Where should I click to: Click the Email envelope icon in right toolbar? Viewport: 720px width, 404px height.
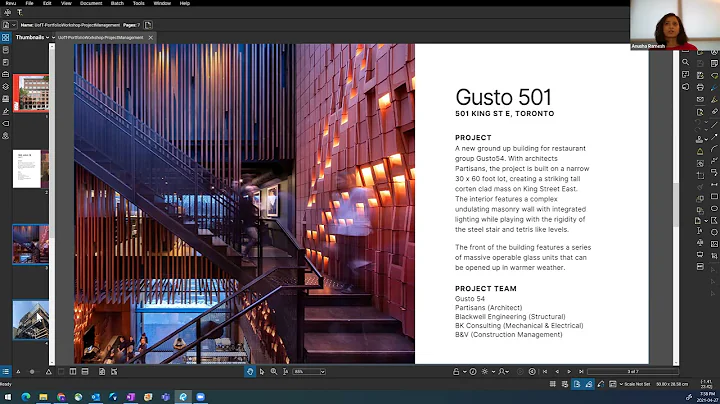tap(700, 99)
